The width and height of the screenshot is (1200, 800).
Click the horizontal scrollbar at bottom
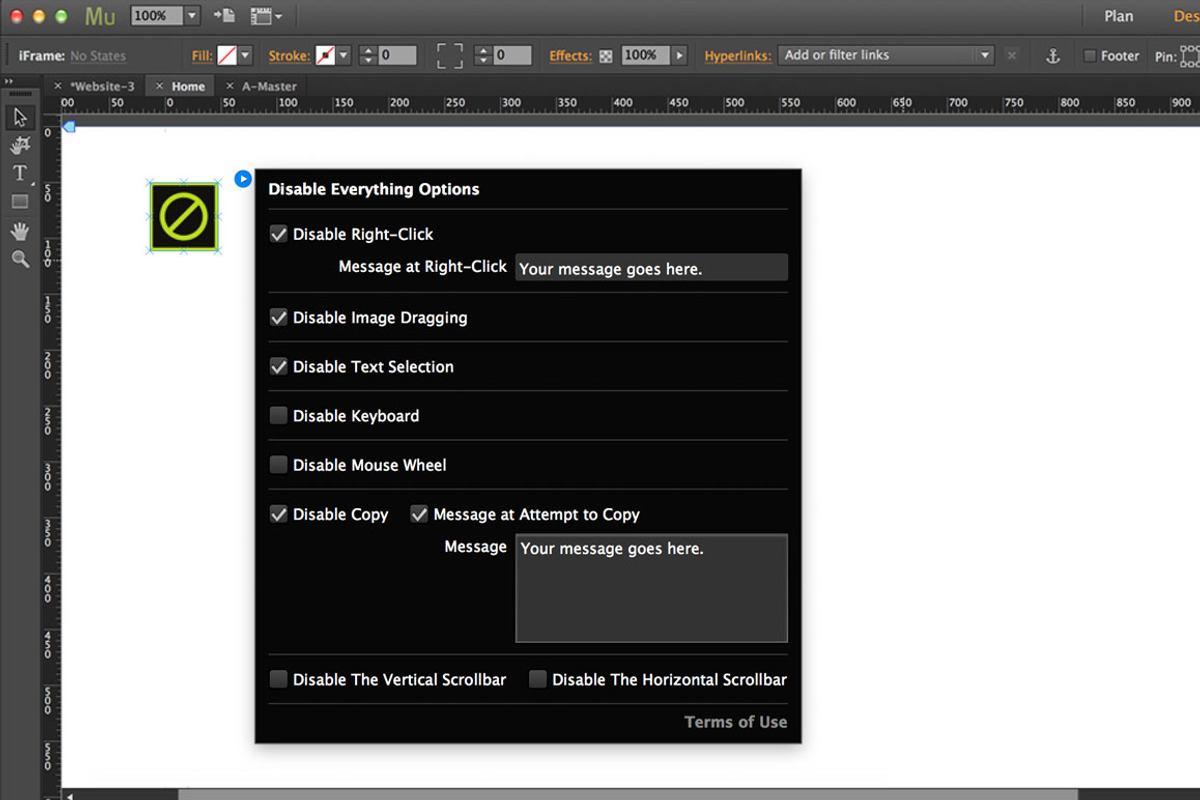click(628, 795)
